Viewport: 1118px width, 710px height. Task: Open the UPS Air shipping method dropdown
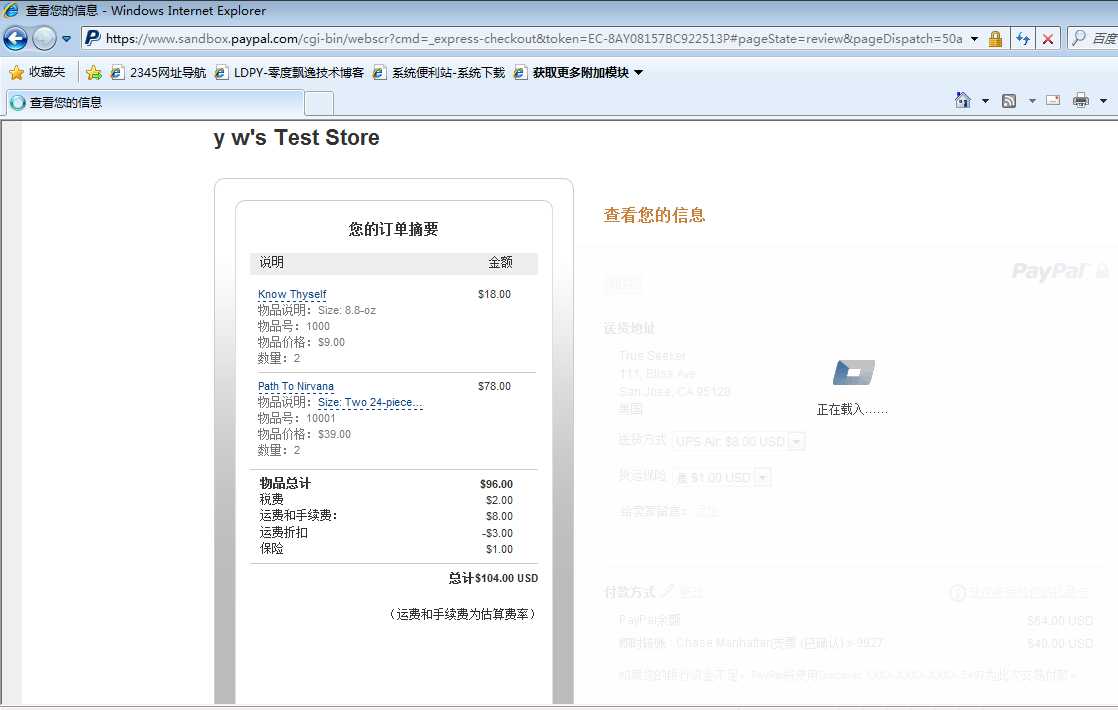click(x=795, y=440)
